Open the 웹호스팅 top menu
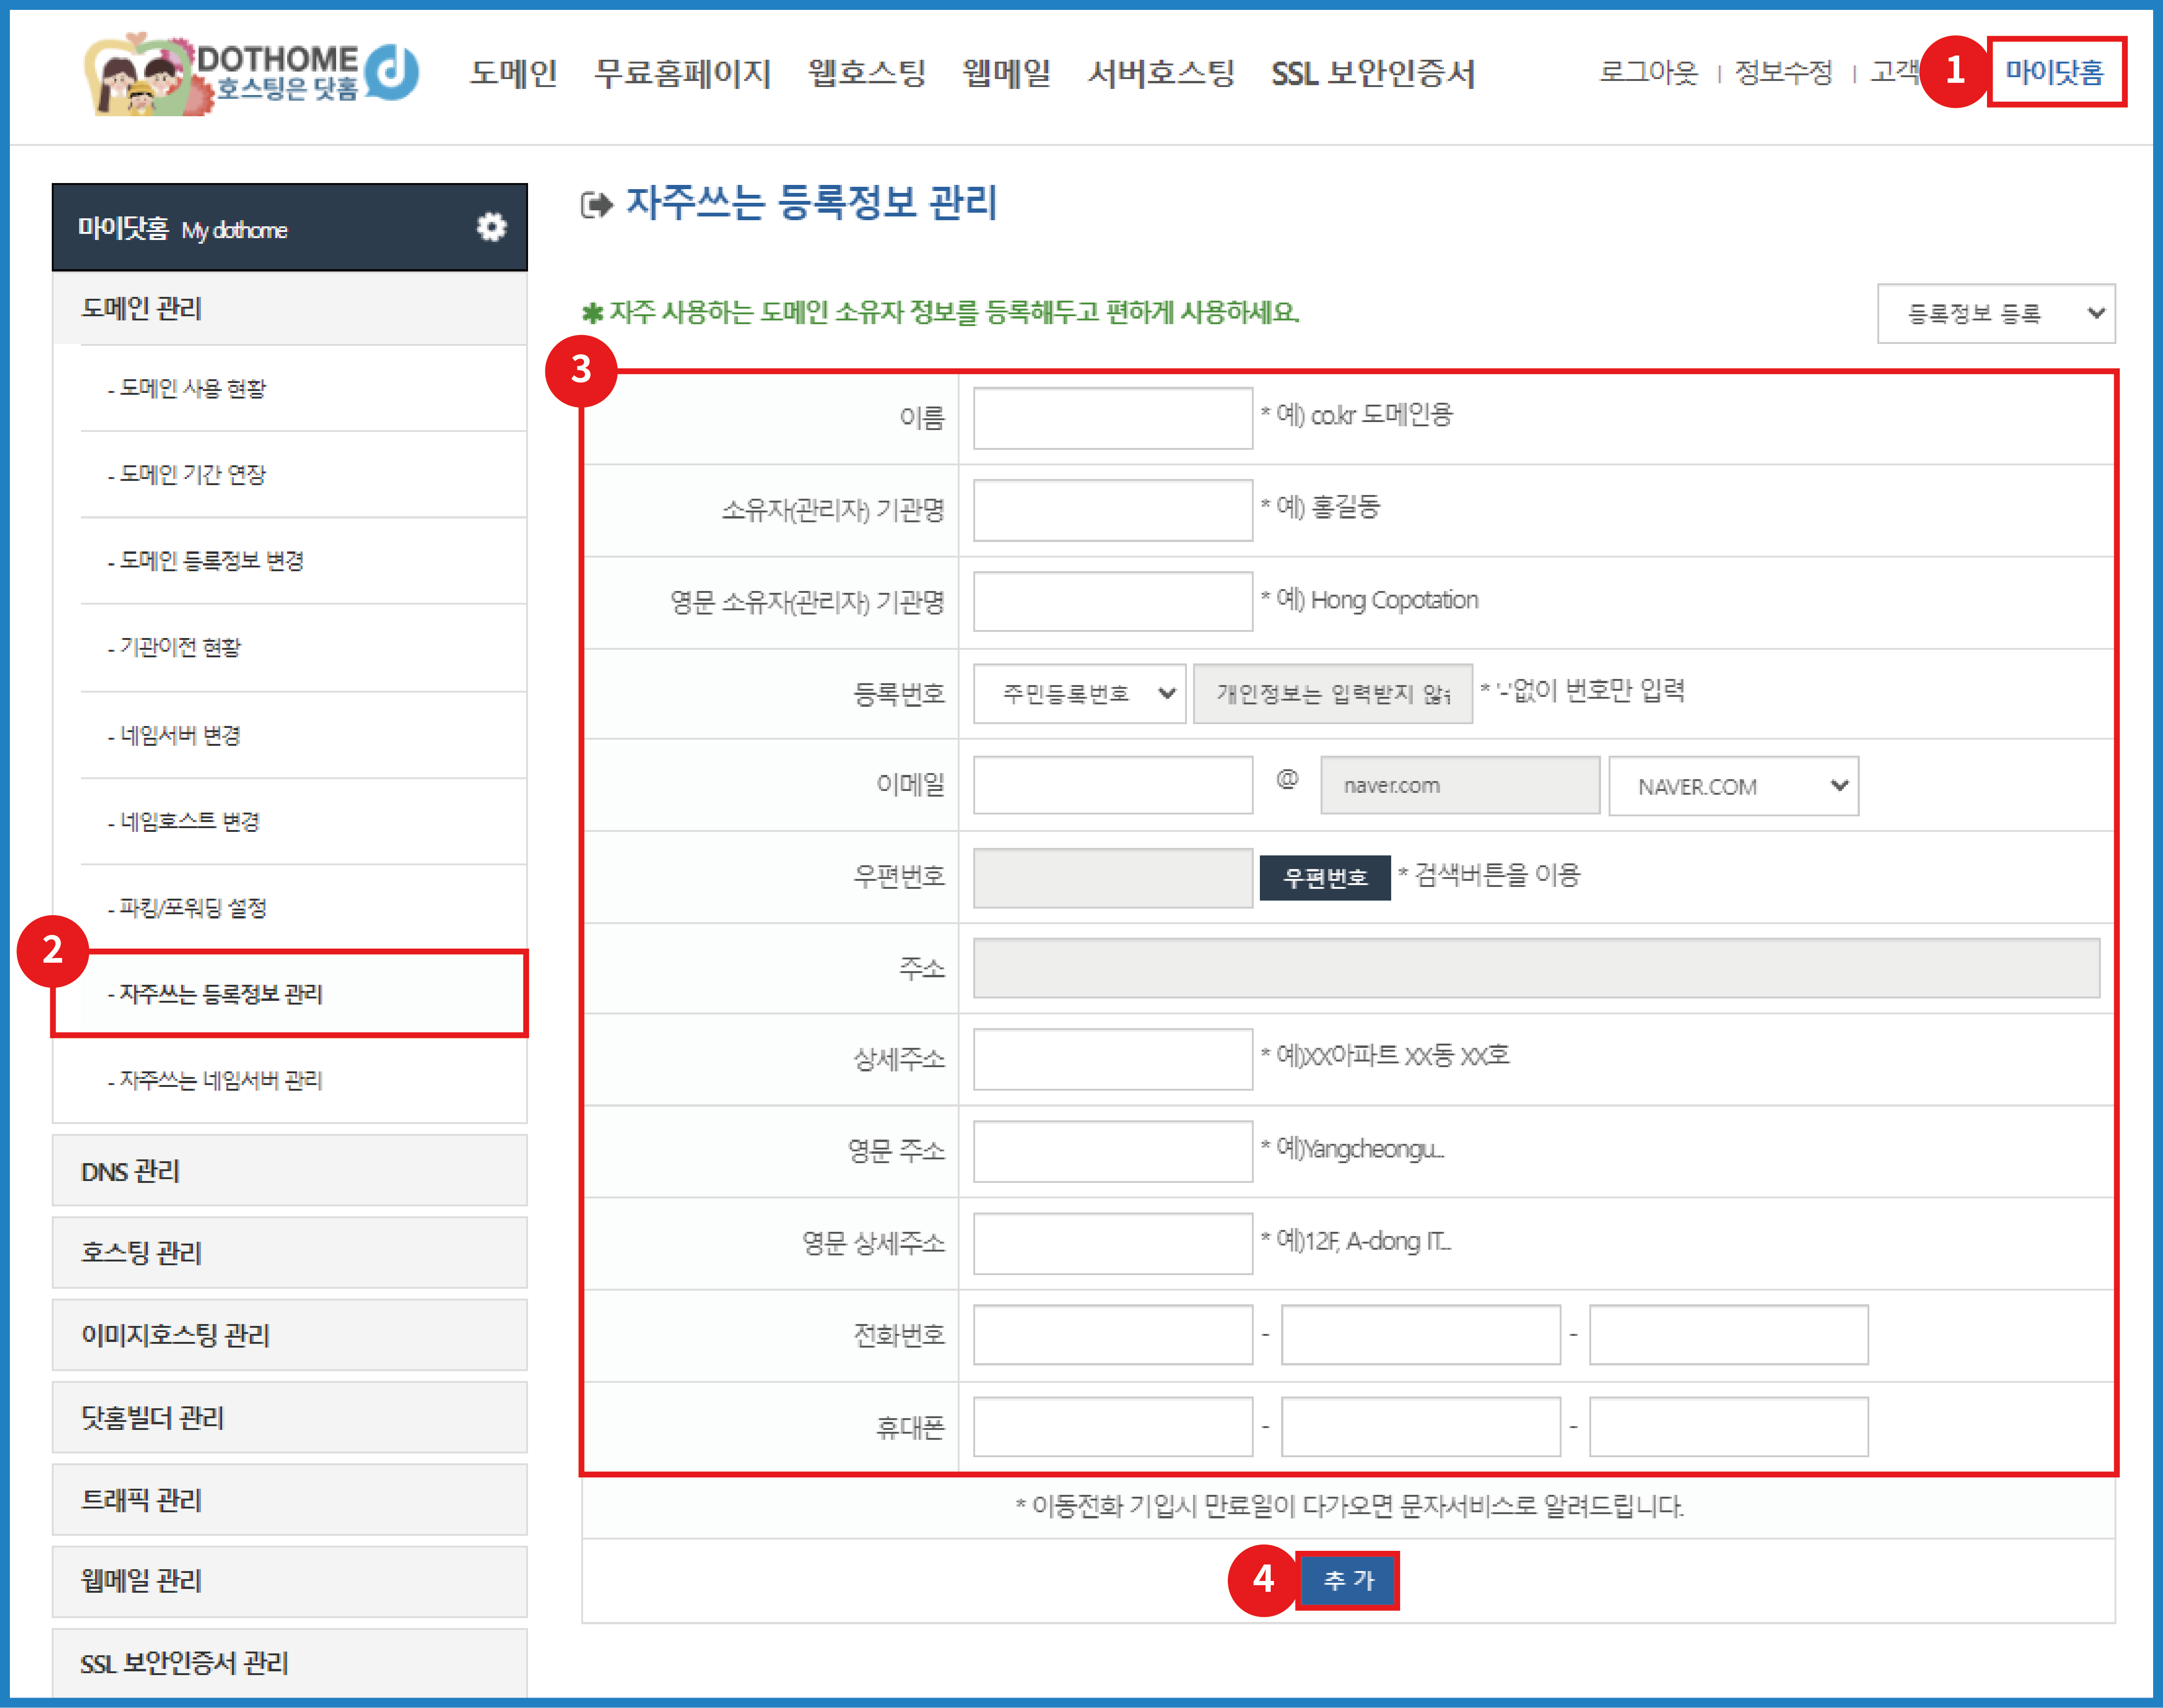Screen dimensions: 2163x1708 [866, 73]
